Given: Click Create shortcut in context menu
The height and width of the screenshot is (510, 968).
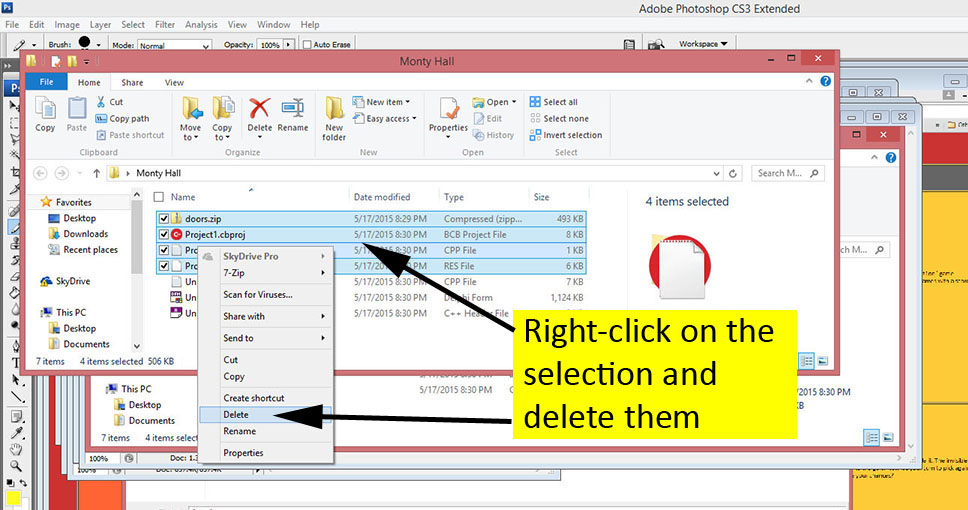Looking at the screenshot, I should pos(267,398).
